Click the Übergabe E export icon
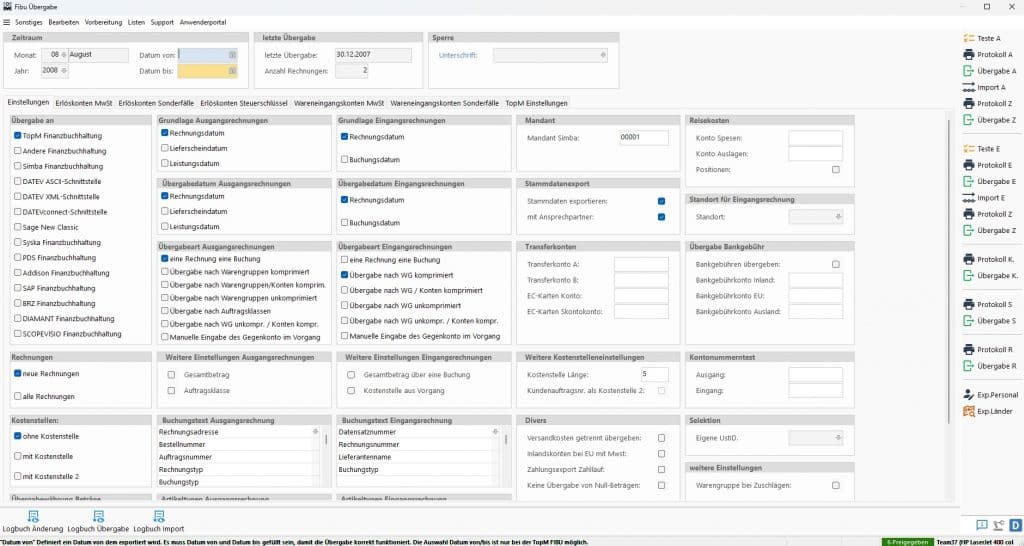The image size is (1024, 546). tap(968, 181)
